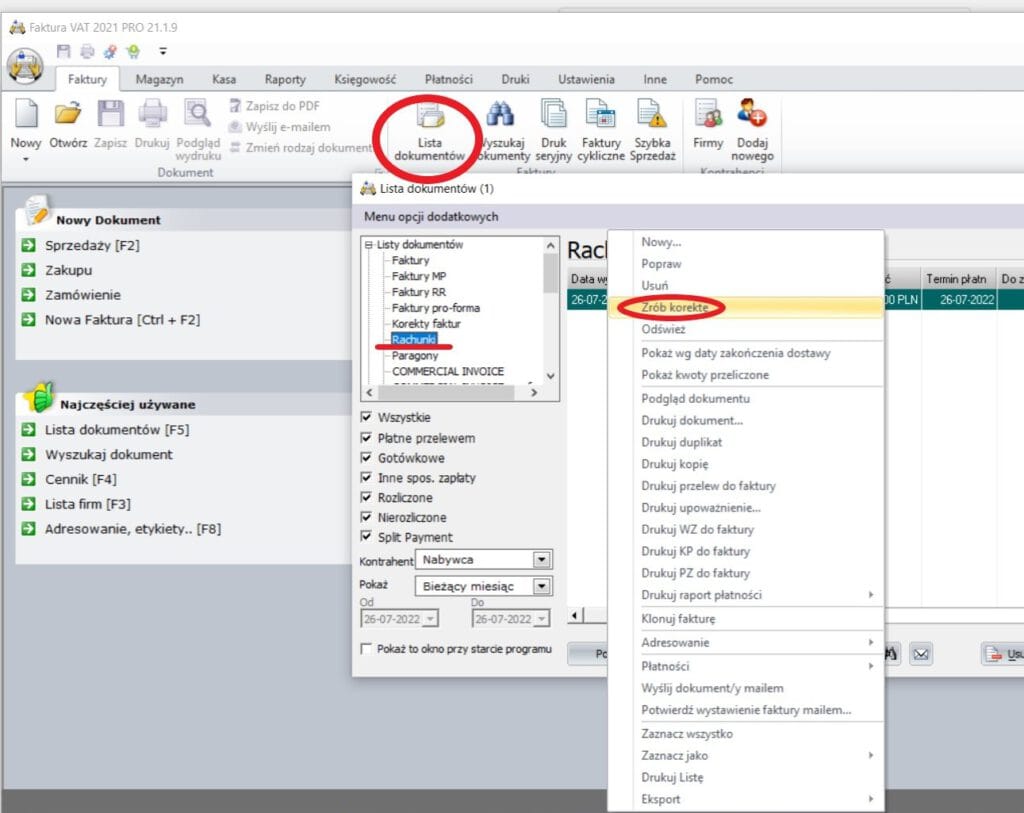
Task: Open the Kontrahent Nabywca dropdown
Action: 542,560
